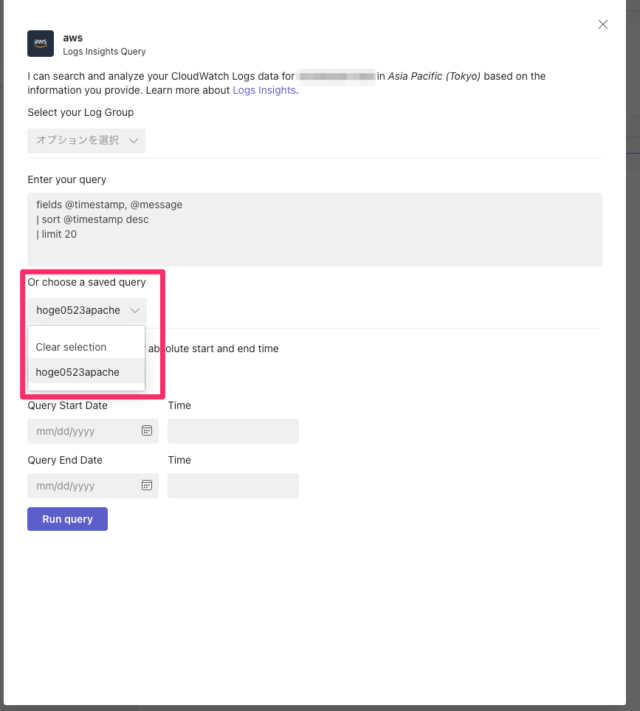Viewport: 640px width, 711px height.
Task: Click the AWS logo icon
Action: click(x=41, y=43)
